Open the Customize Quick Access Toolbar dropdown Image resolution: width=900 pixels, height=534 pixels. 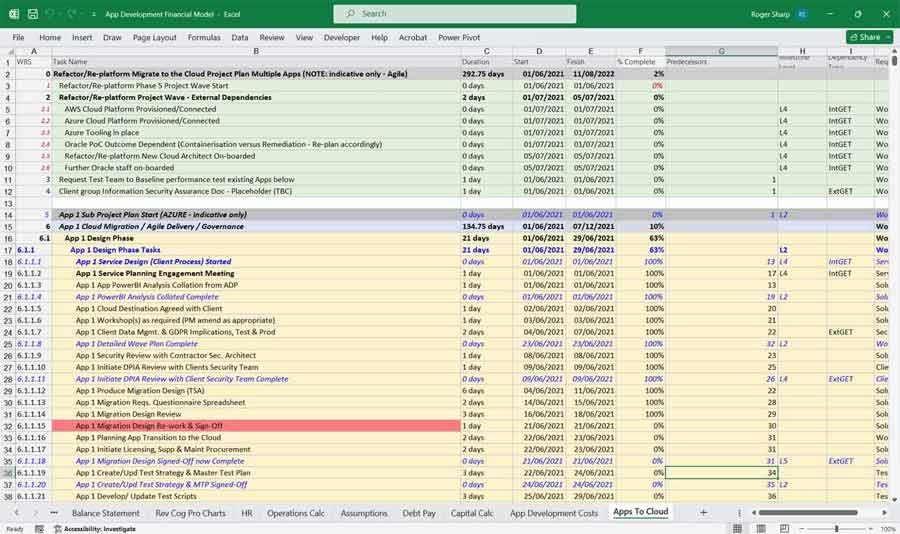click(x=92, y=14)
